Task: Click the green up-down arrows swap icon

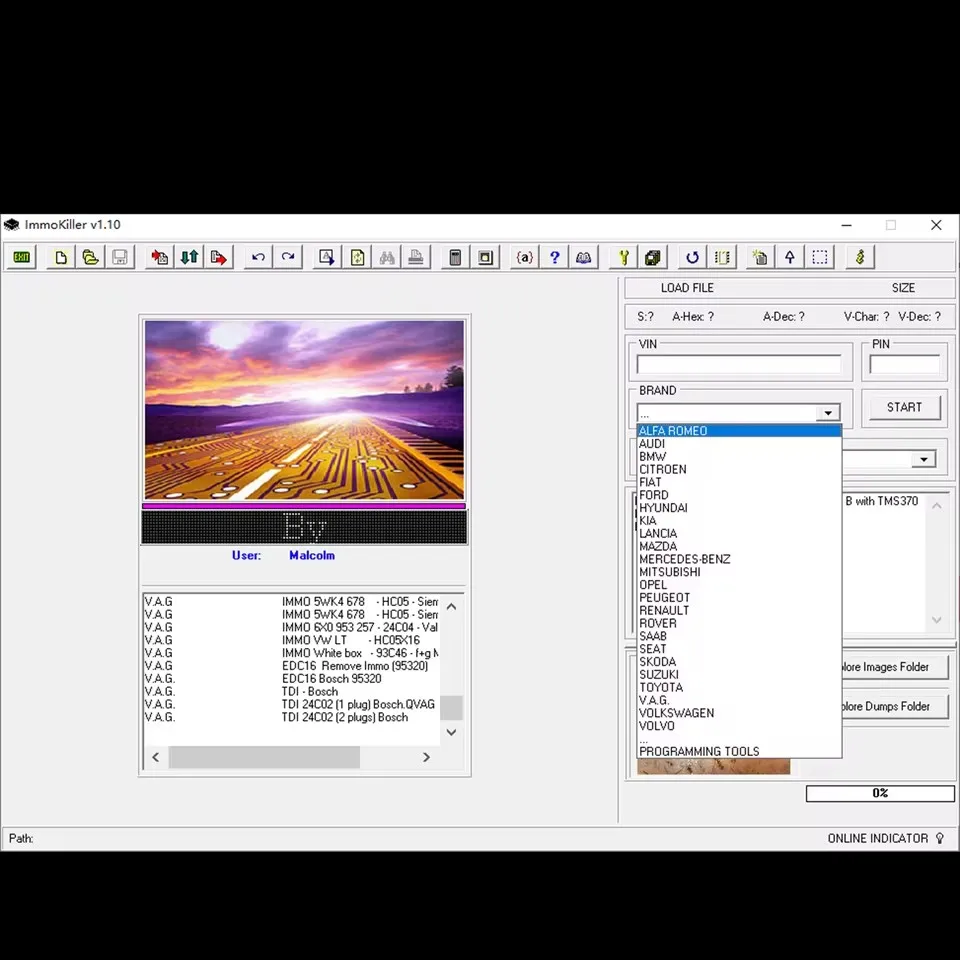Action: coord(189,258)
